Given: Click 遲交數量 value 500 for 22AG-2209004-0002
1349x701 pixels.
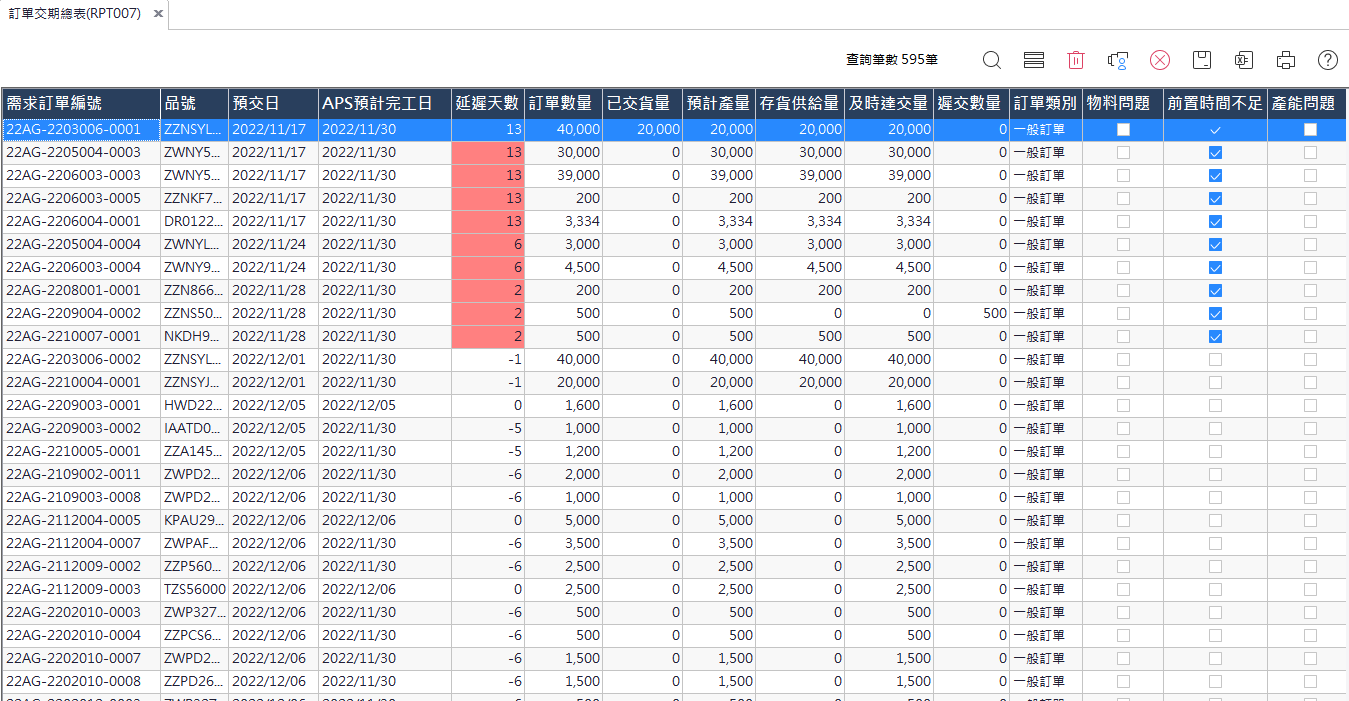Looking at the screenshot, I should click(971, 314).
